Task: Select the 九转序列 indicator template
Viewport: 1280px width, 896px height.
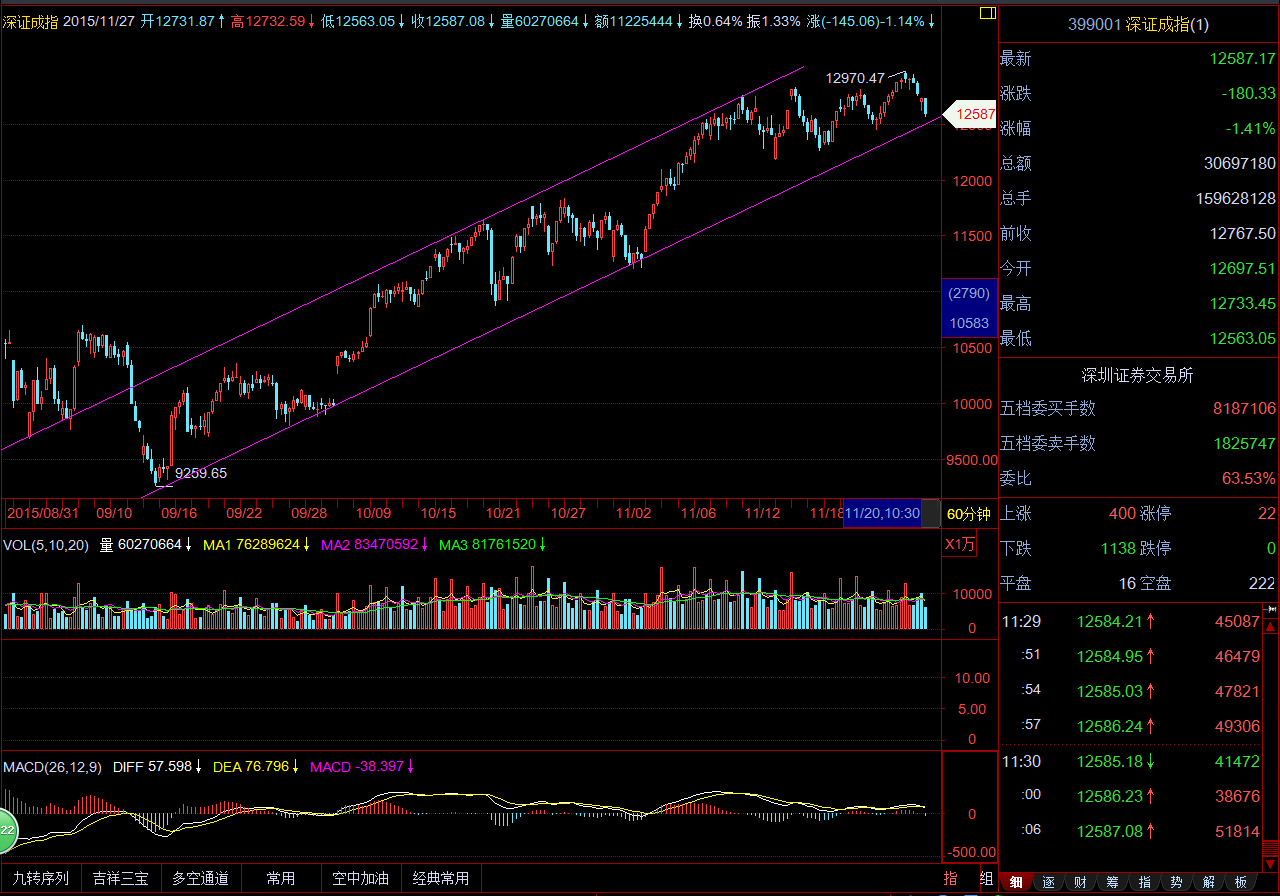Action: pyautogui.click(x=40, y=878)
